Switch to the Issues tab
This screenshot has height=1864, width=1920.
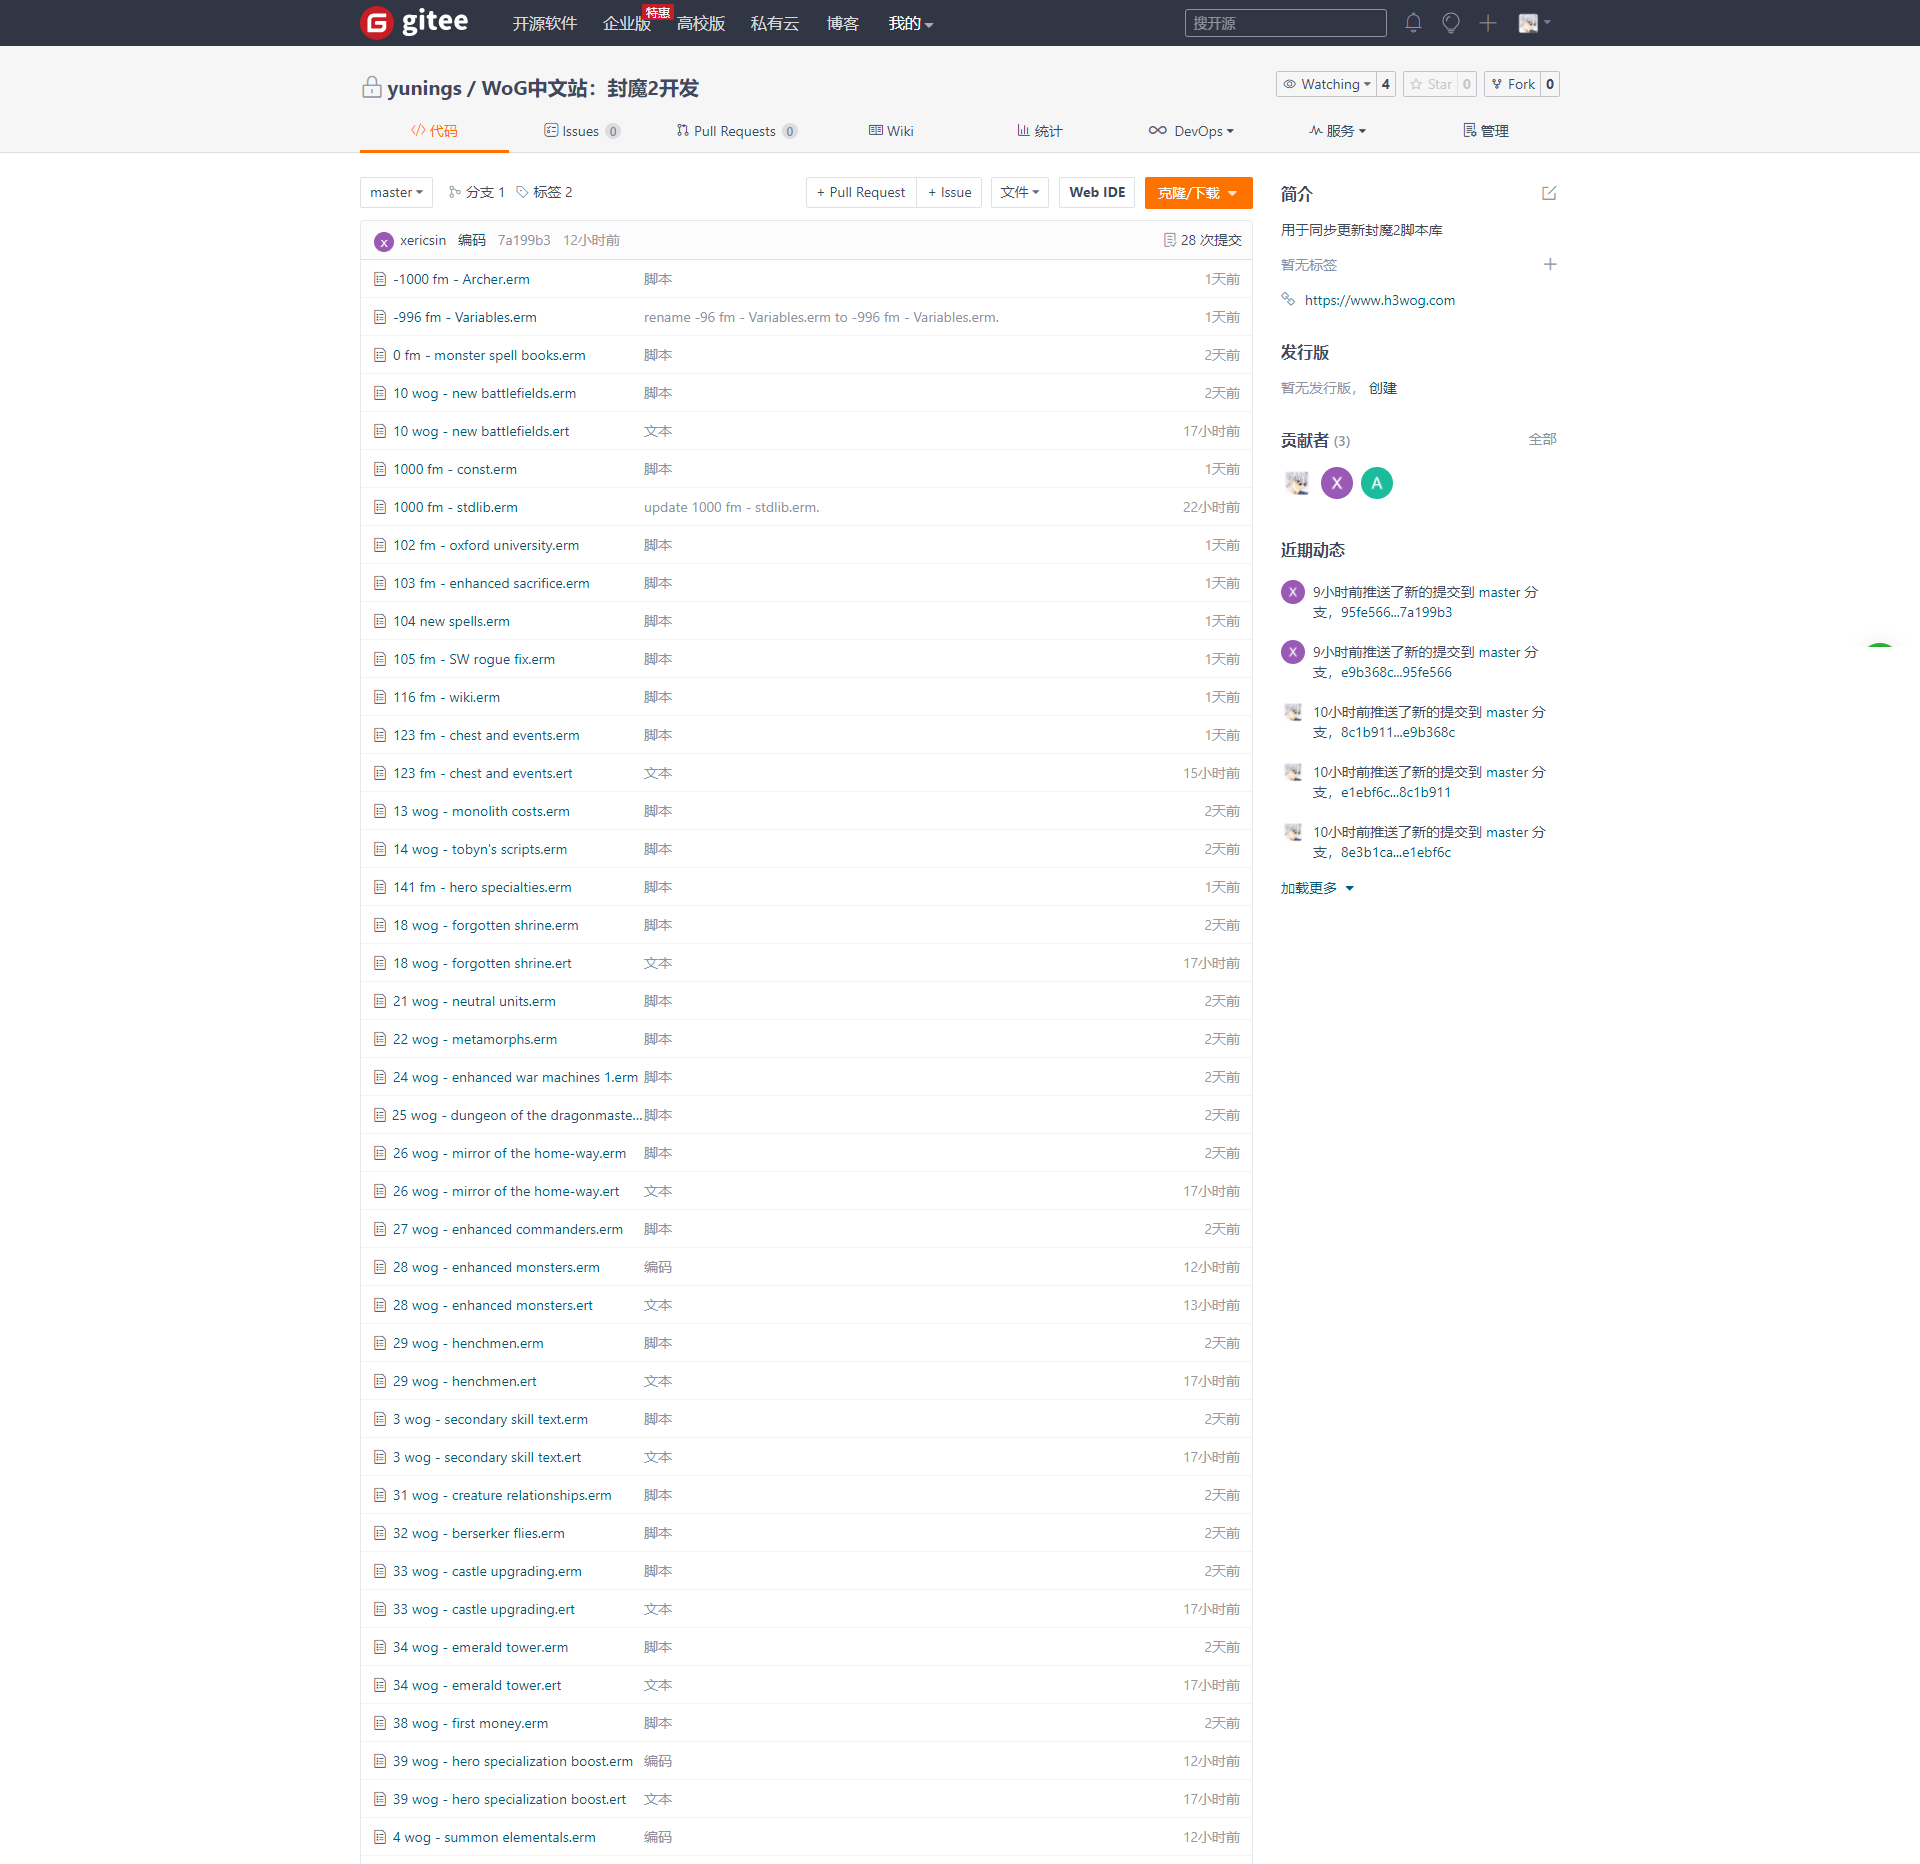tap(580, 131)
